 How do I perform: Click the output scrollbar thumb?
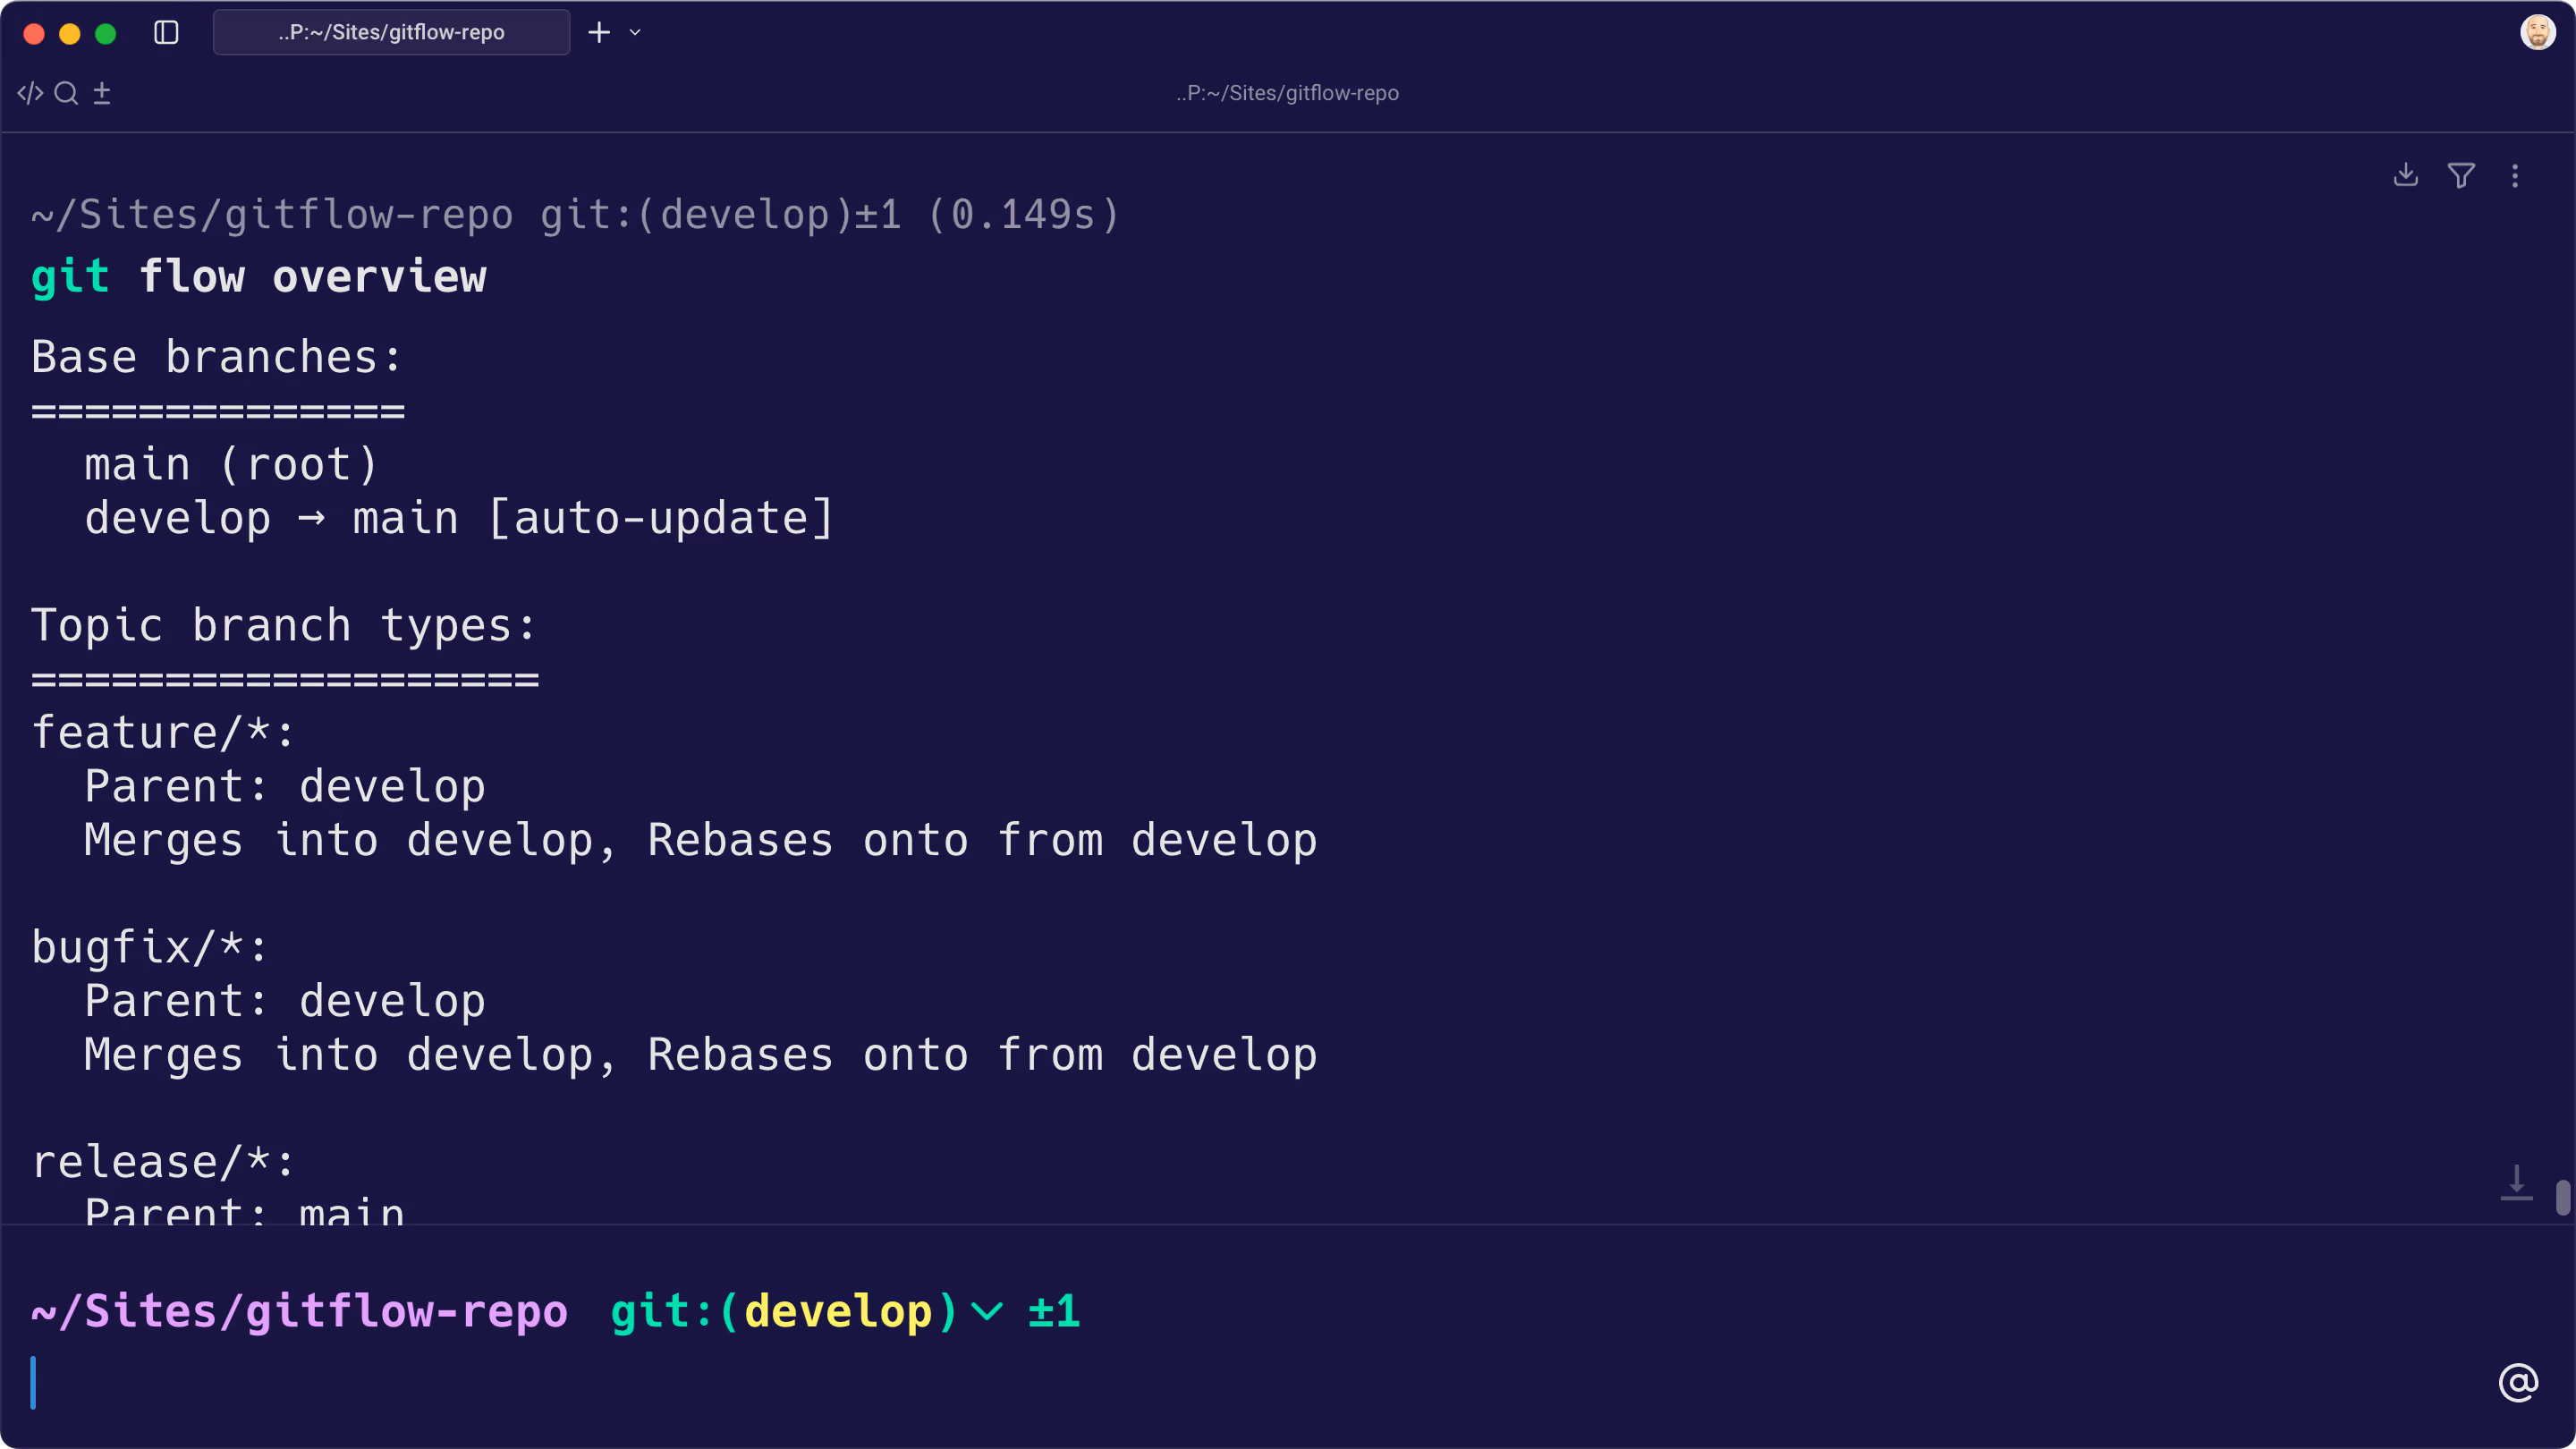click(x=2563, y=1197)
